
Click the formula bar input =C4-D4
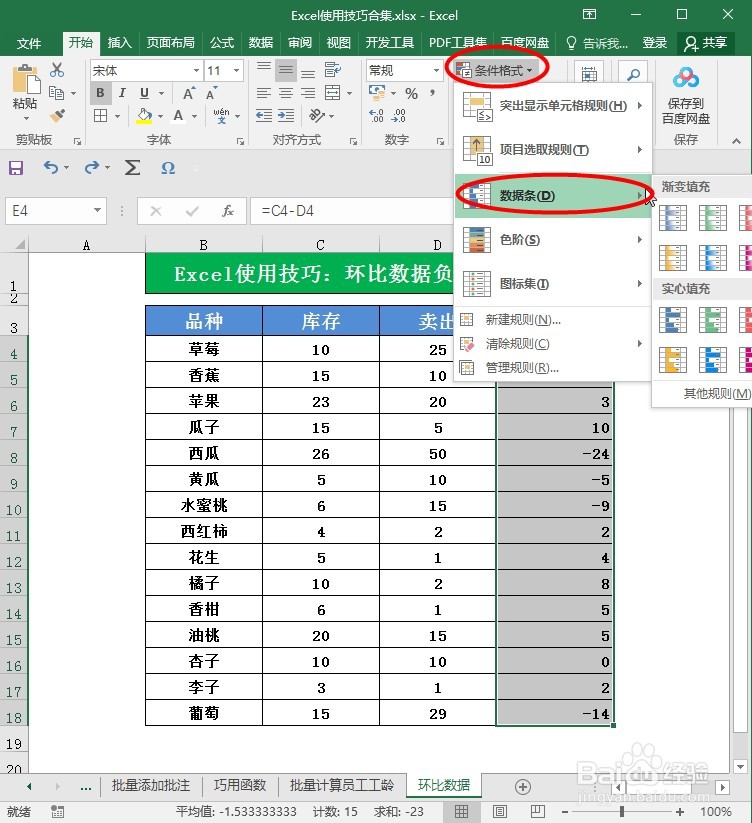tap(352, 211)
